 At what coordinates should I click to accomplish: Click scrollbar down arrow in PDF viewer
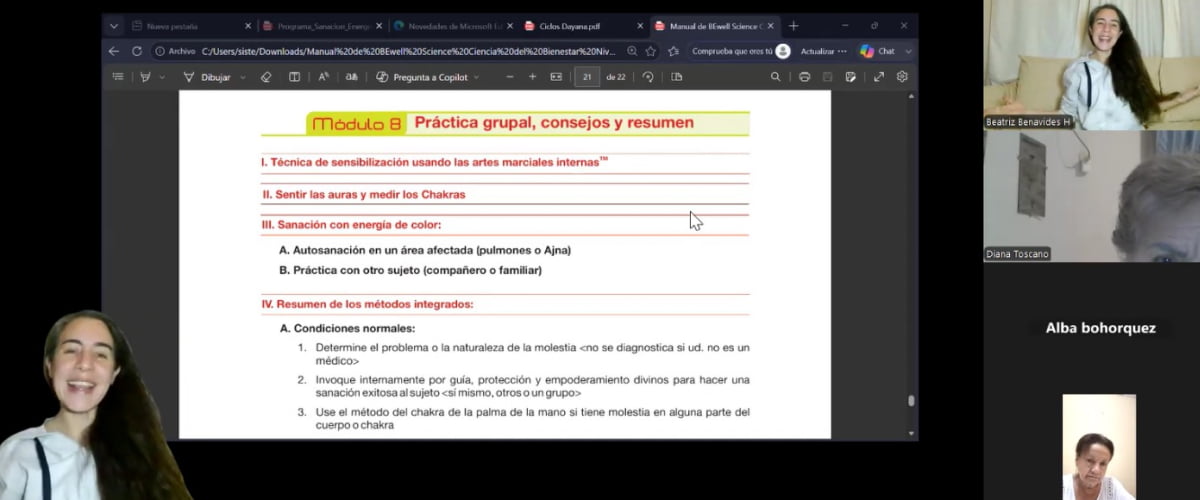pyautogui.click(x=910, y=433)
